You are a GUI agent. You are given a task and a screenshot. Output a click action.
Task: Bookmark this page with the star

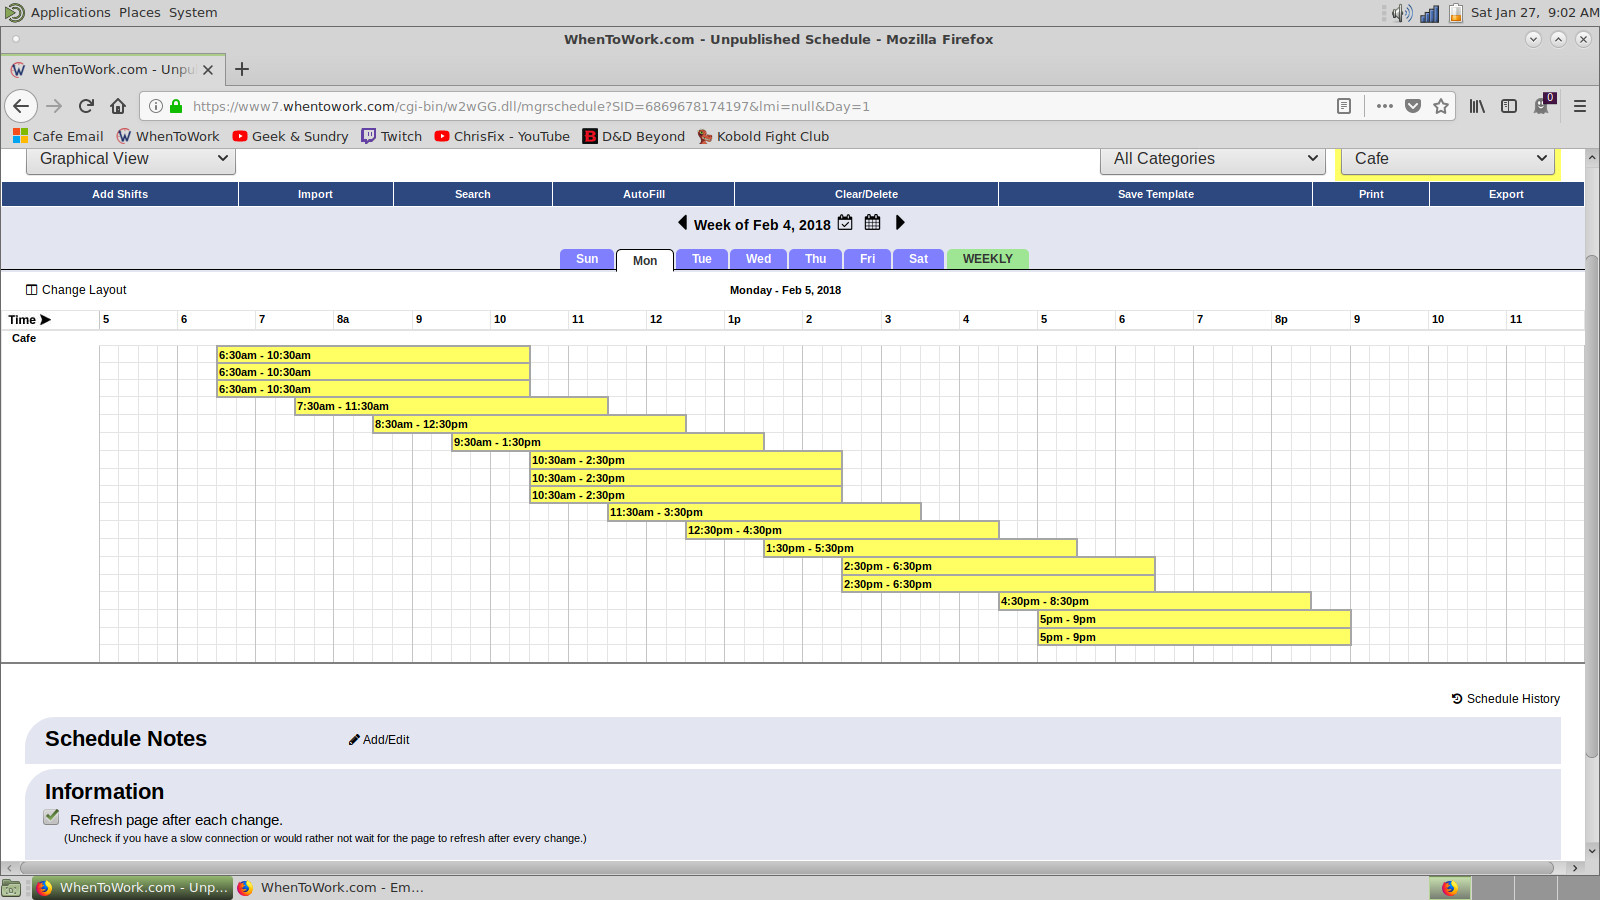1441,106
